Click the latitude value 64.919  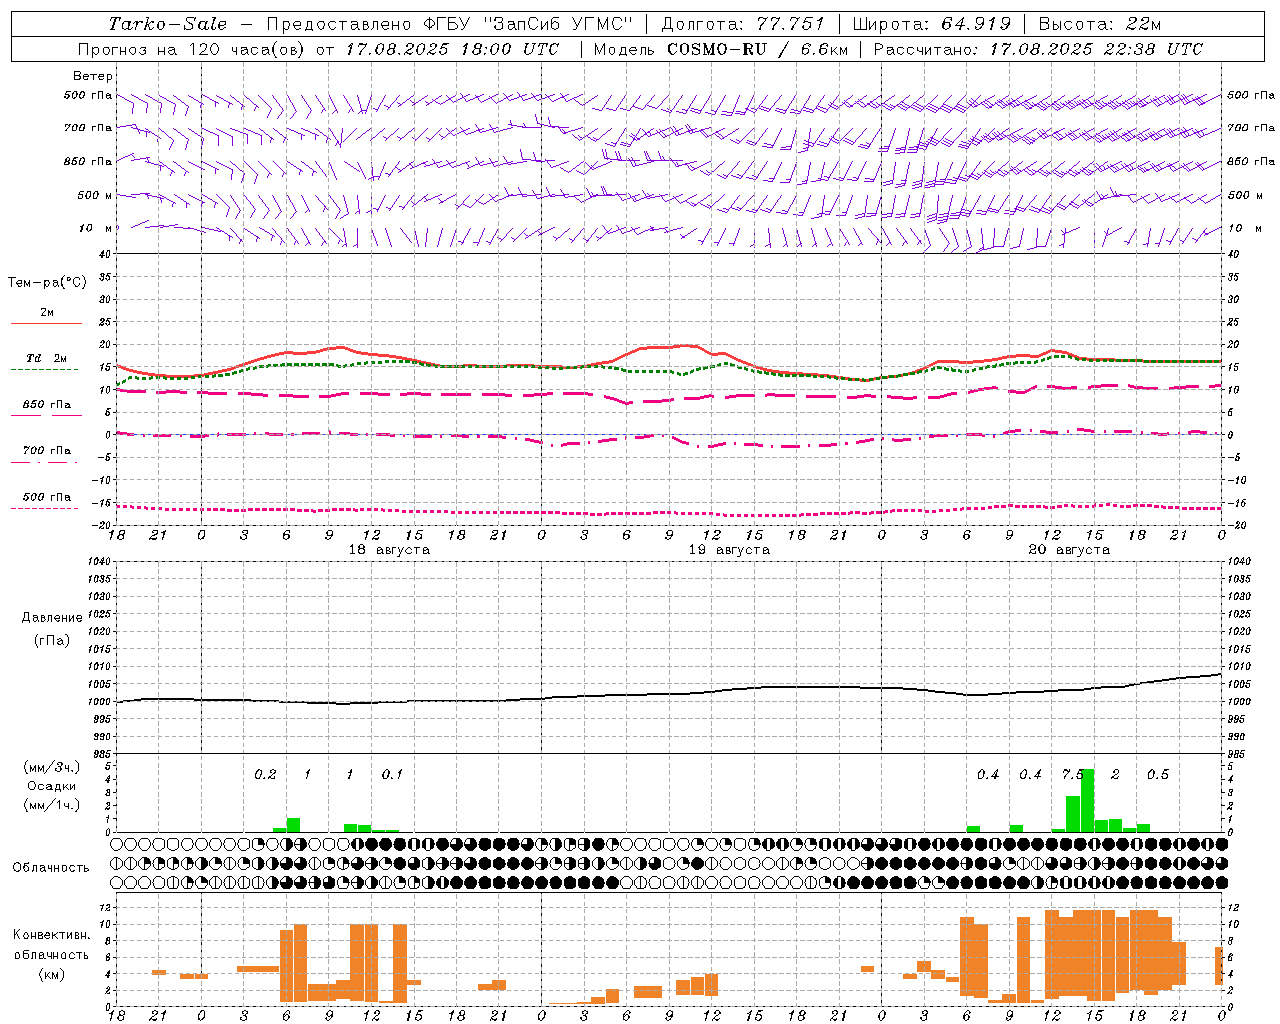(x=976, y=24)
